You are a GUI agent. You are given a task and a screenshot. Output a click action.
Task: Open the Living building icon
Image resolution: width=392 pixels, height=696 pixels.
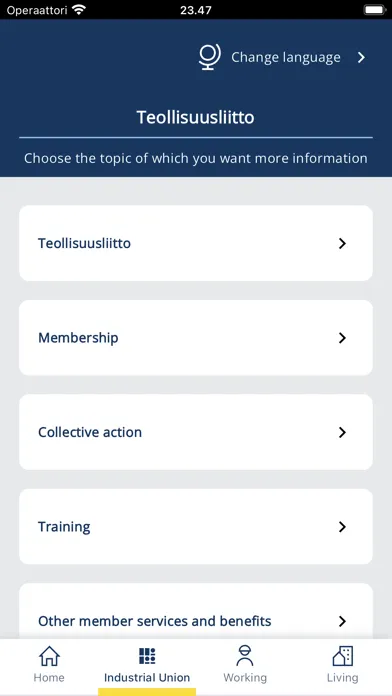343,656
